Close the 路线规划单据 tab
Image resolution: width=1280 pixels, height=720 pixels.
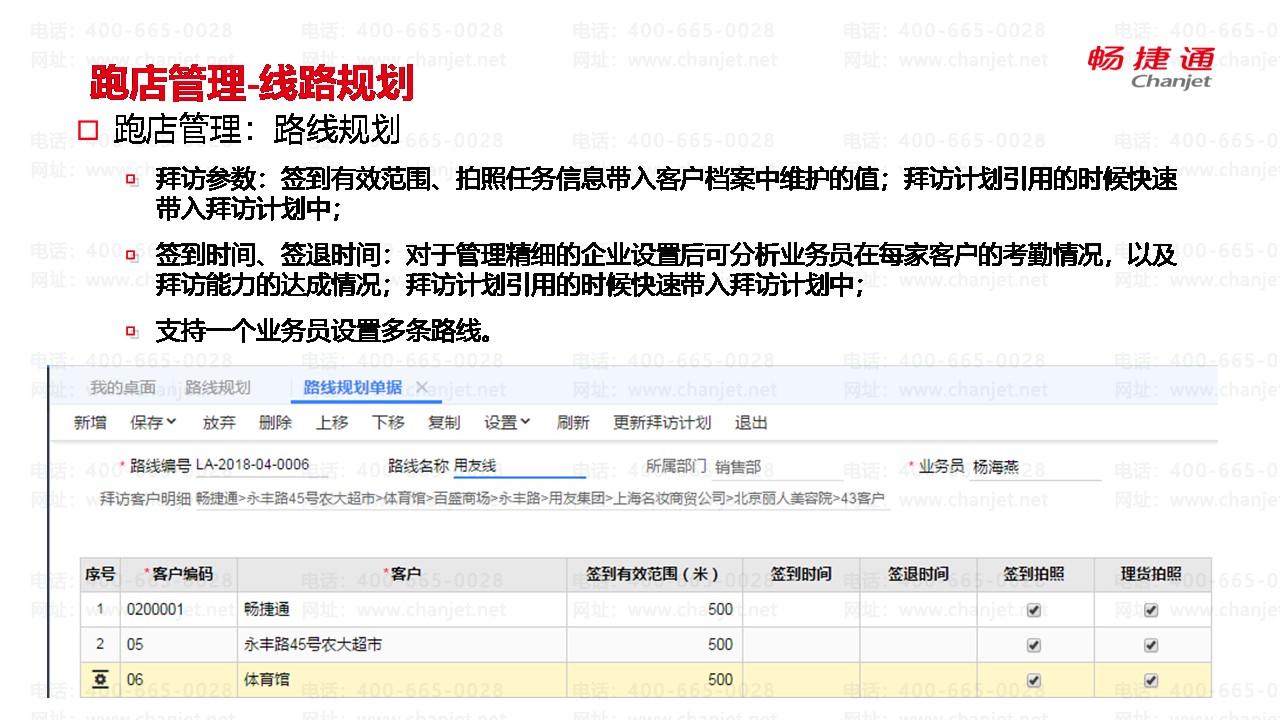click(x=422, y=387)
